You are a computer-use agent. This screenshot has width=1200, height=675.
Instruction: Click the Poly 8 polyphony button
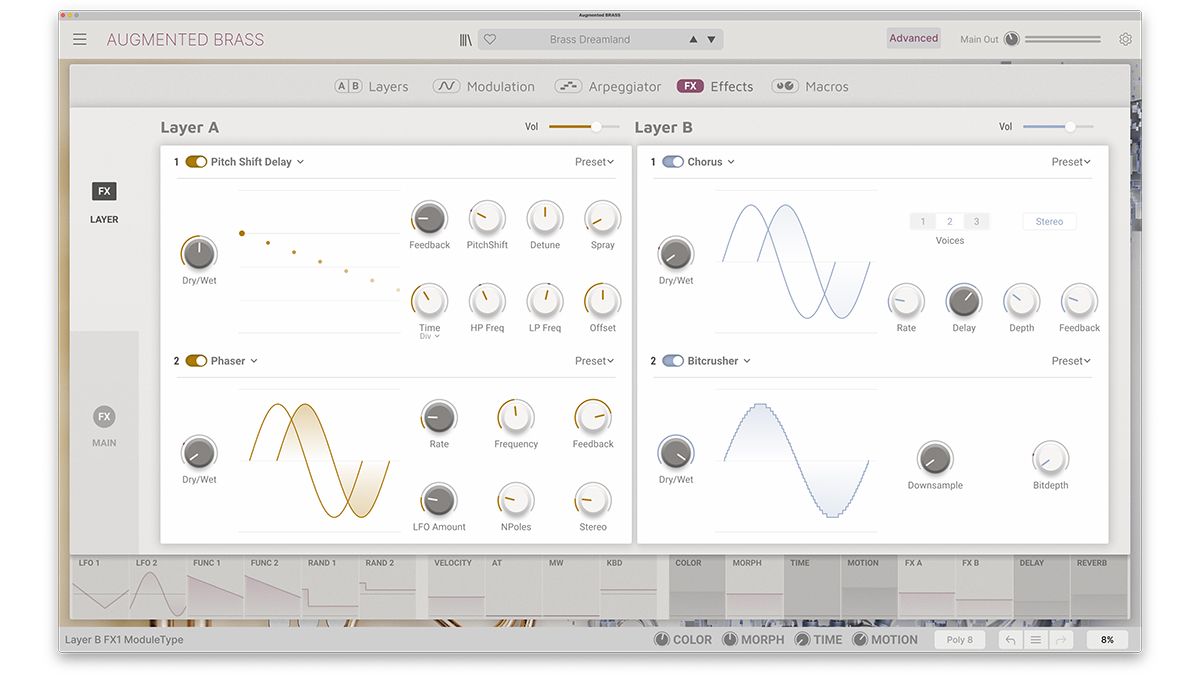coord(959,640)
